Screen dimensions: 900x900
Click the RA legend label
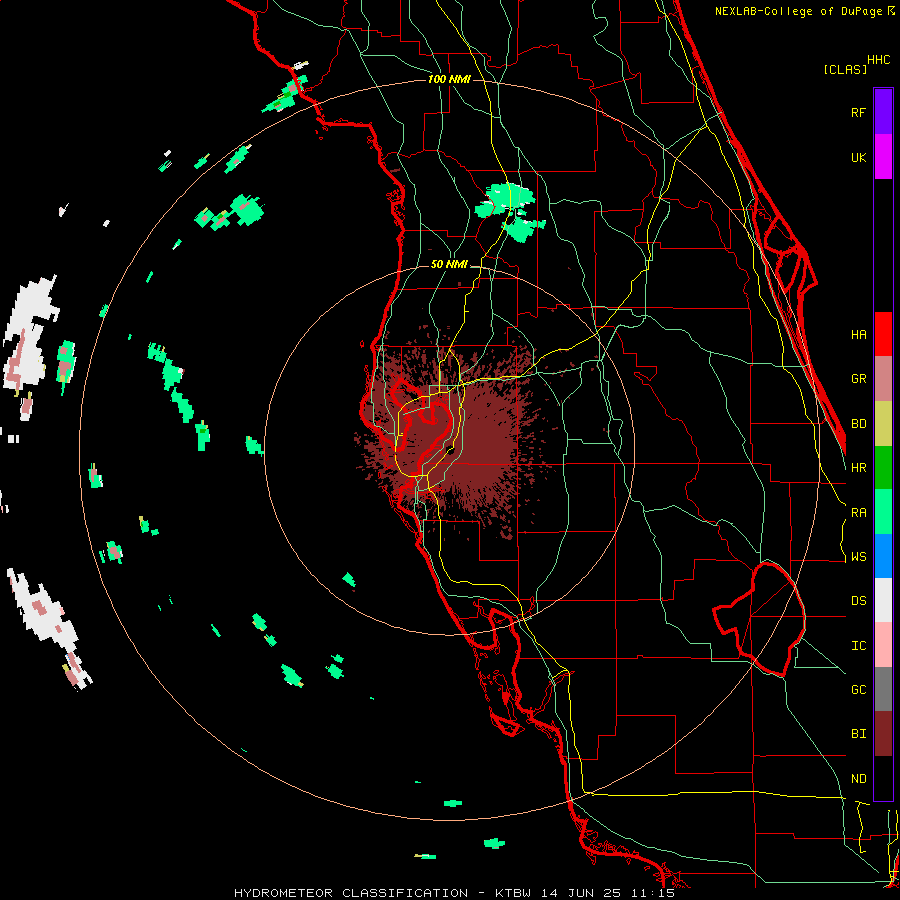point(858,512)
